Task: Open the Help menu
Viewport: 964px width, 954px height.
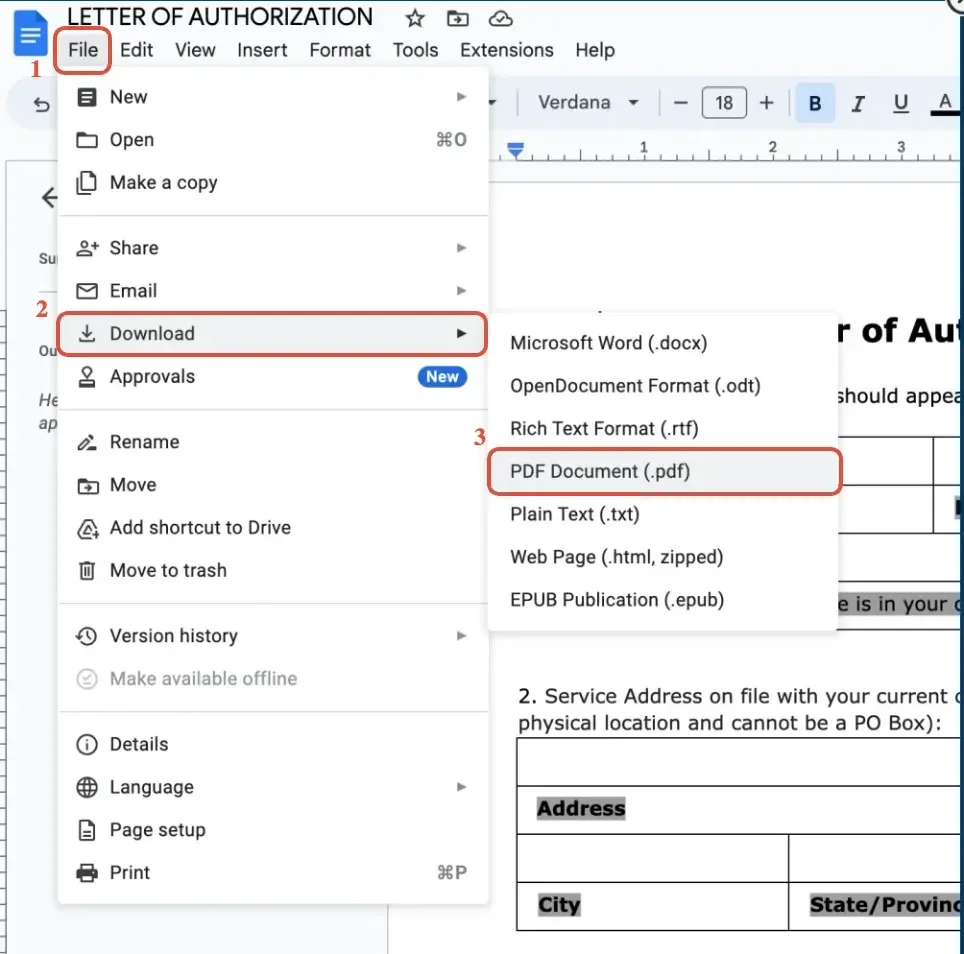Action: 595,50
